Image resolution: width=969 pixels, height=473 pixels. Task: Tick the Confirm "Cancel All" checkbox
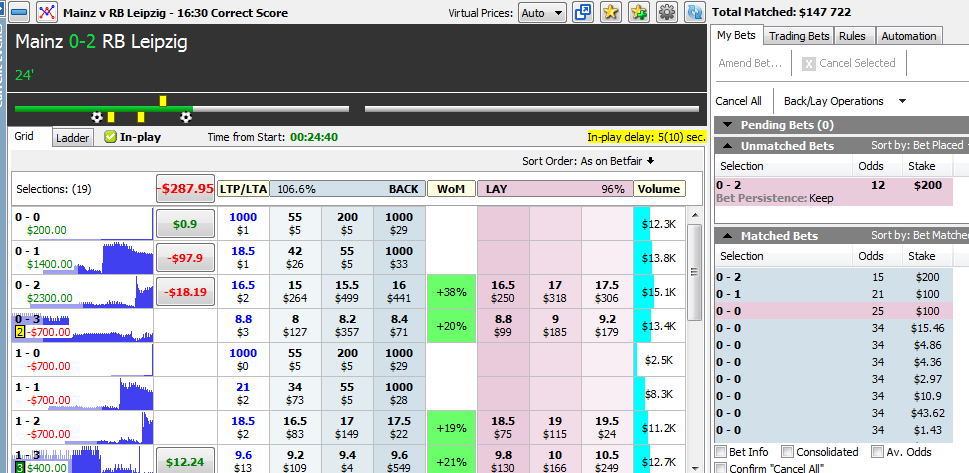tap(721, 468)
